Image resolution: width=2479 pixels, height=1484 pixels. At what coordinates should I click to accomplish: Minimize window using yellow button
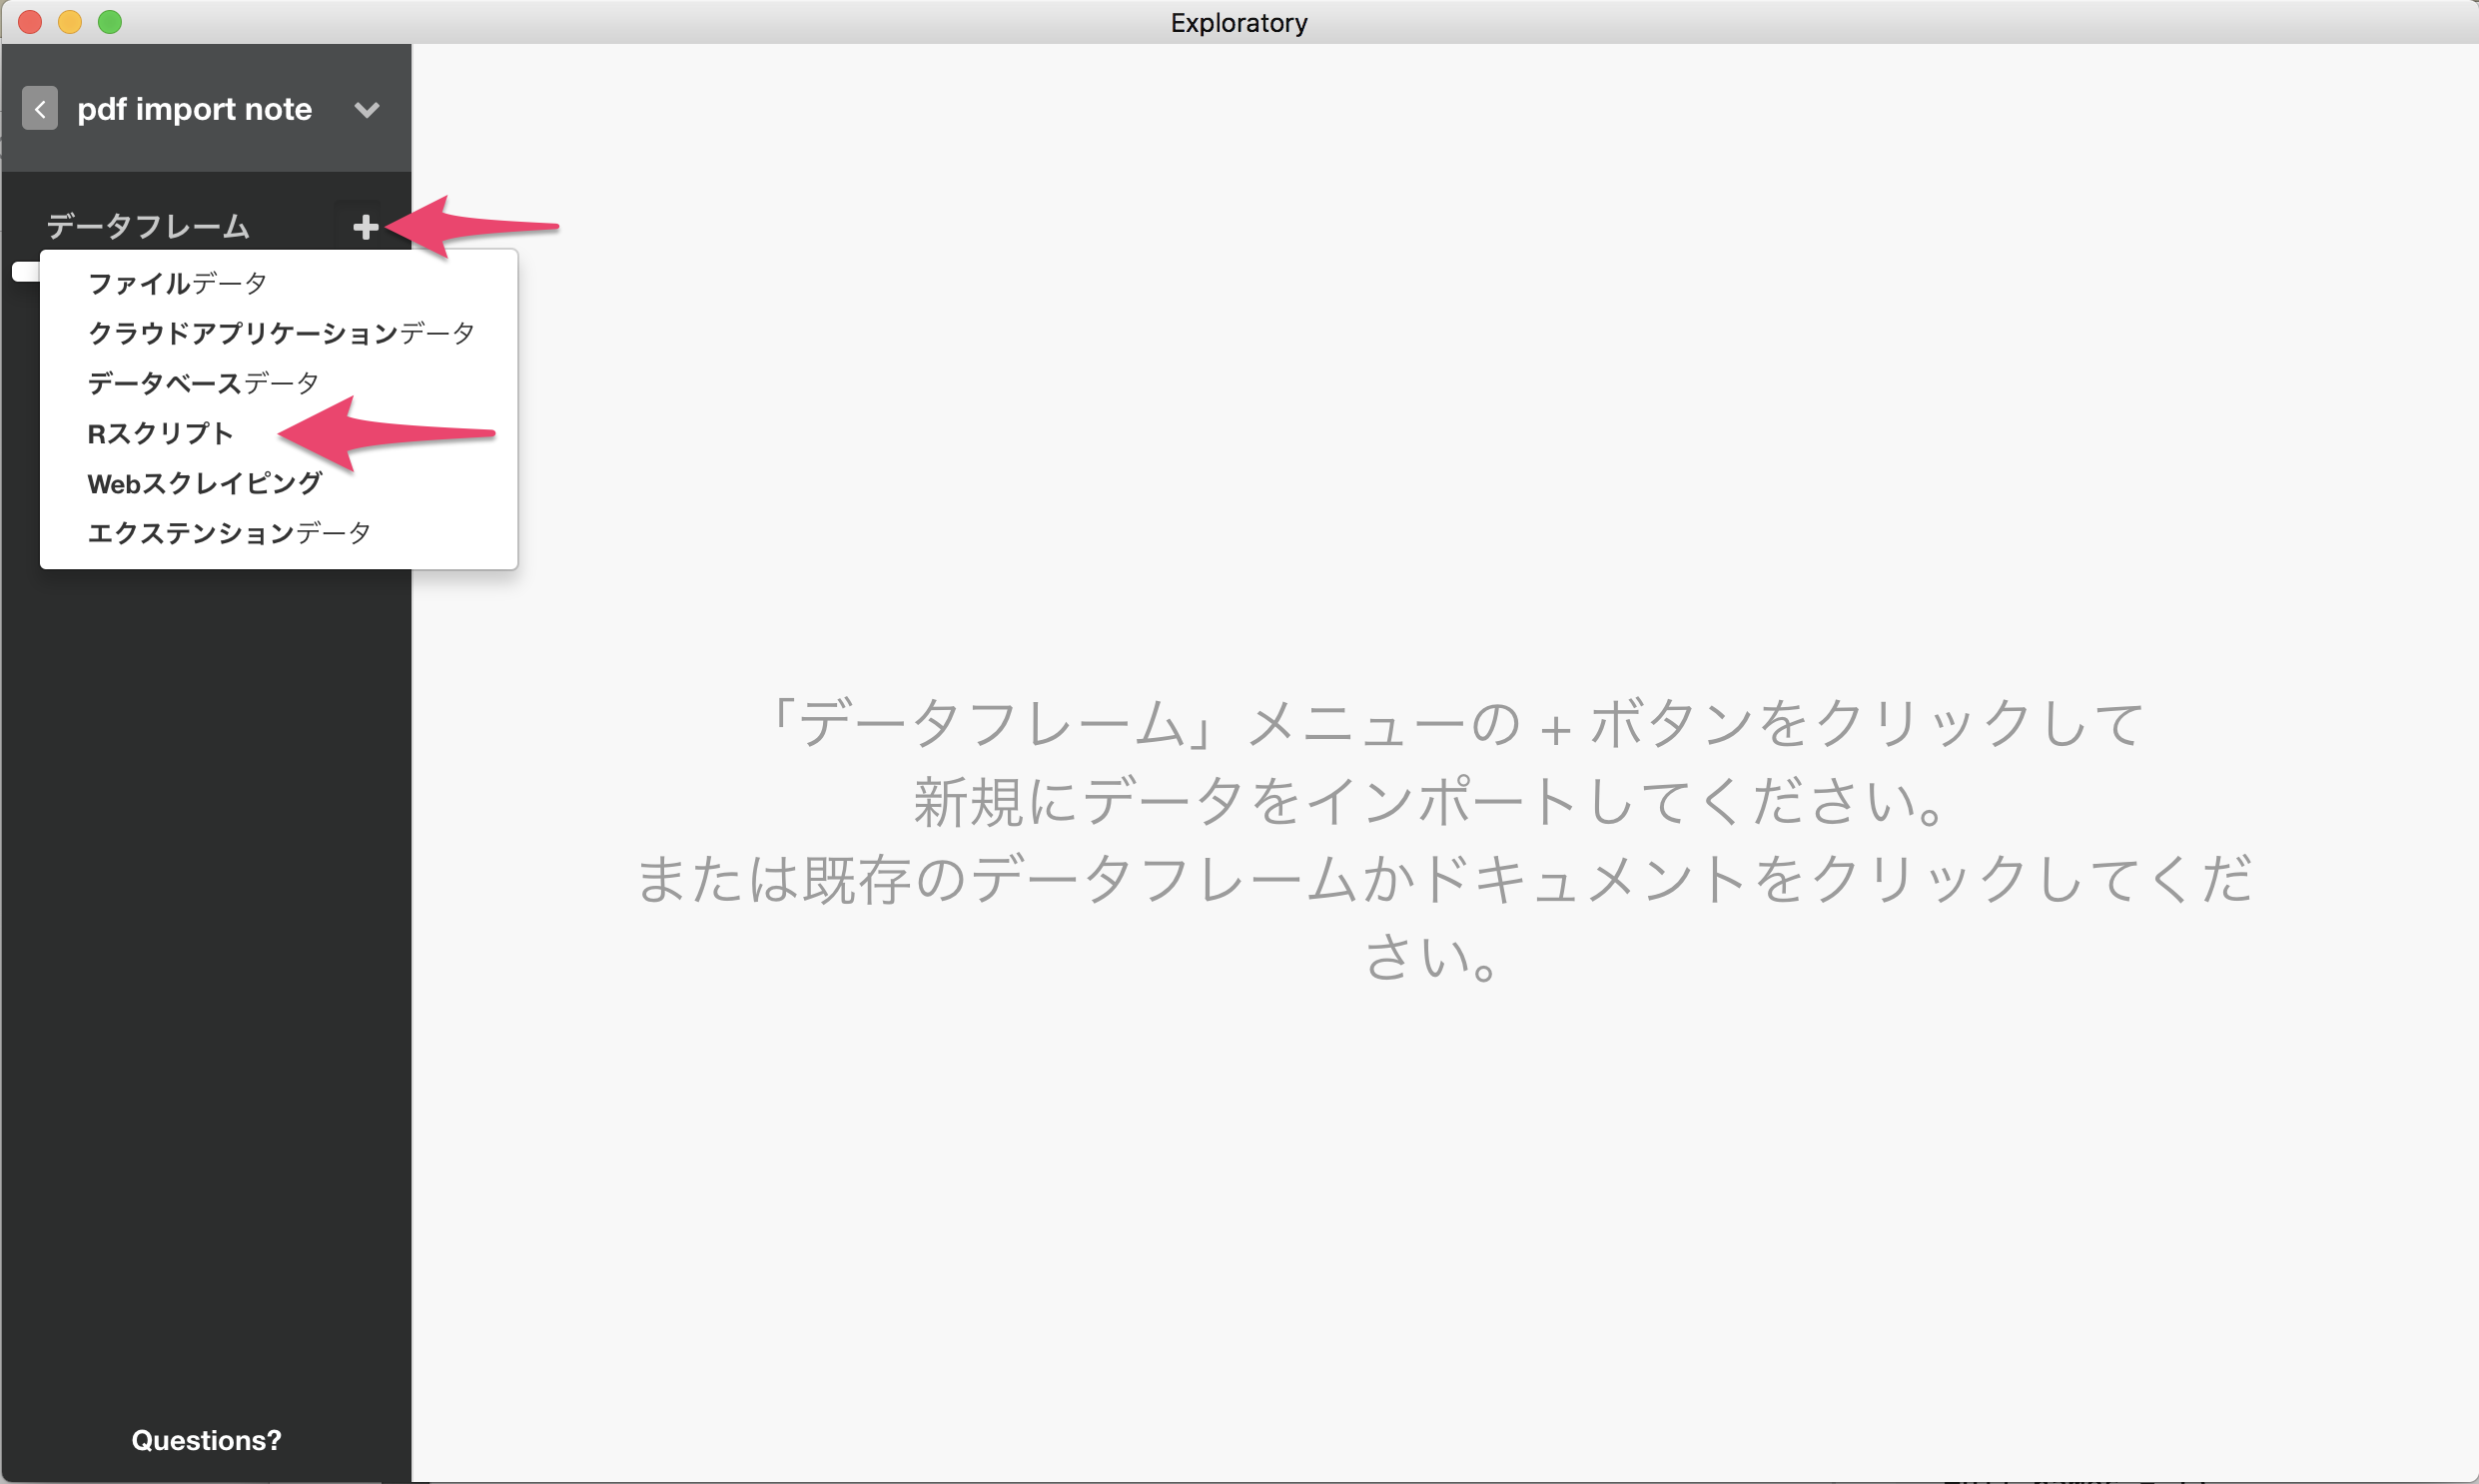click(x=70, y=22)
